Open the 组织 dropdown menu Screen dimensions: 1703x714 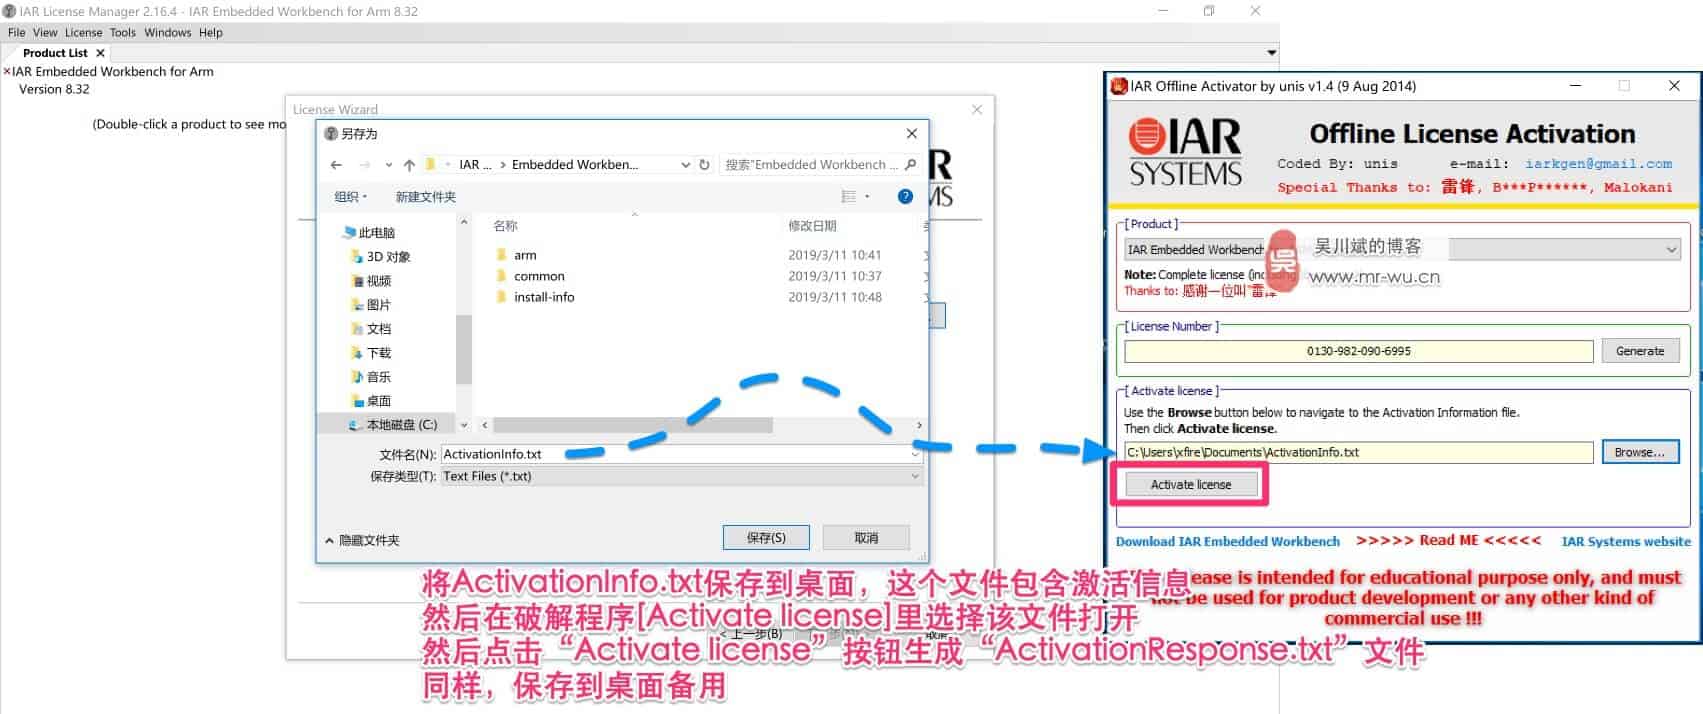point(351,197)
